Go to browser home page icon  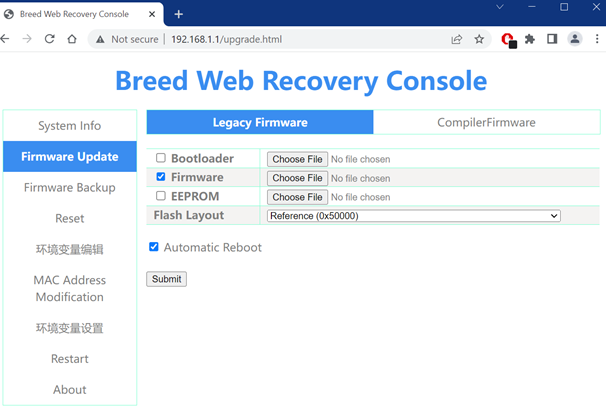[x=72, y=39]
